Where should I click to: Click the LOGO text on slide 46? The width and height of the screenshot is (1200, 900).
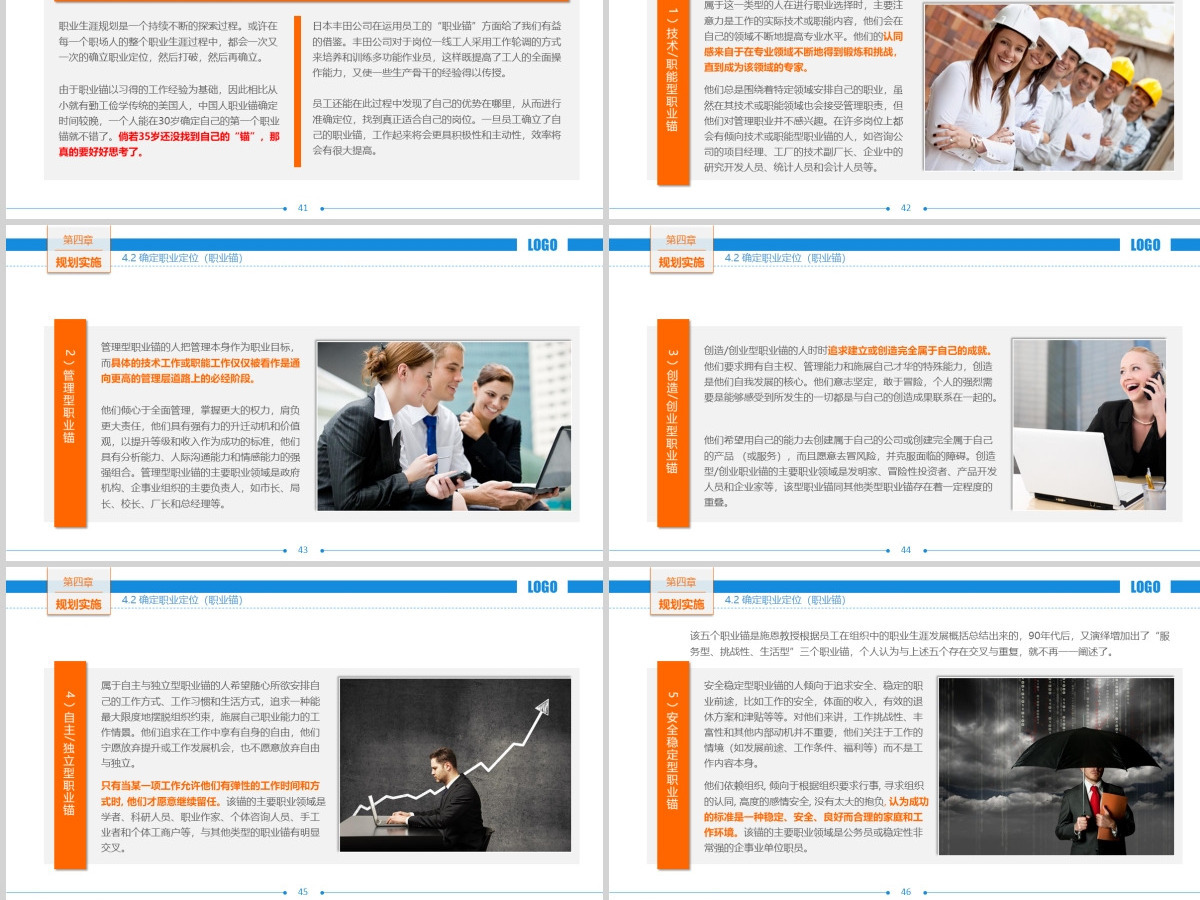pyautogui.click(x=1146, y=587)
